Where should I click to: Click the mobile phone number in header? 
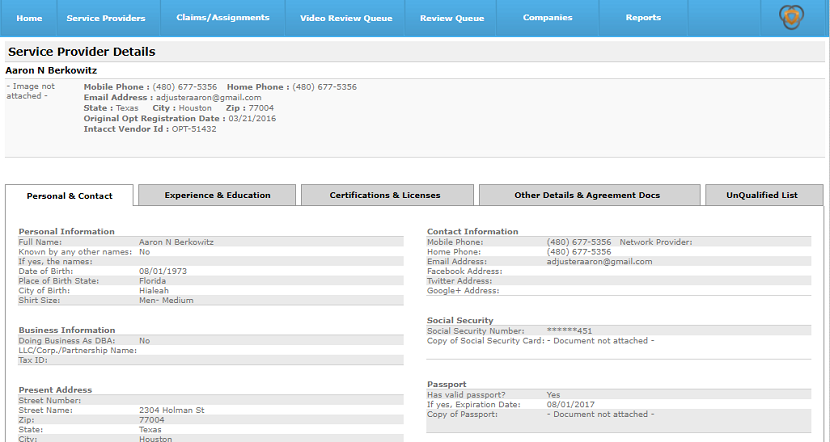click(185, 87)
